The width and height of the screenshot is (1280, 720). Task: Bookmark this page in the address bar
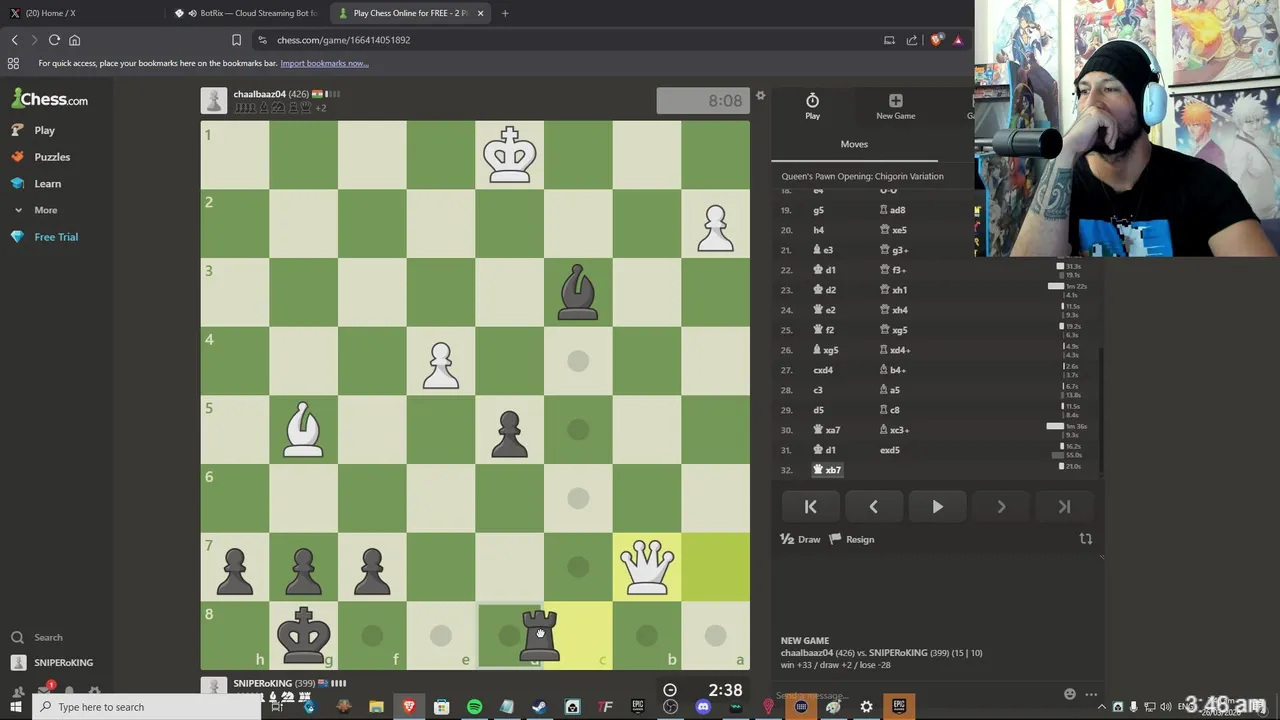236,40
